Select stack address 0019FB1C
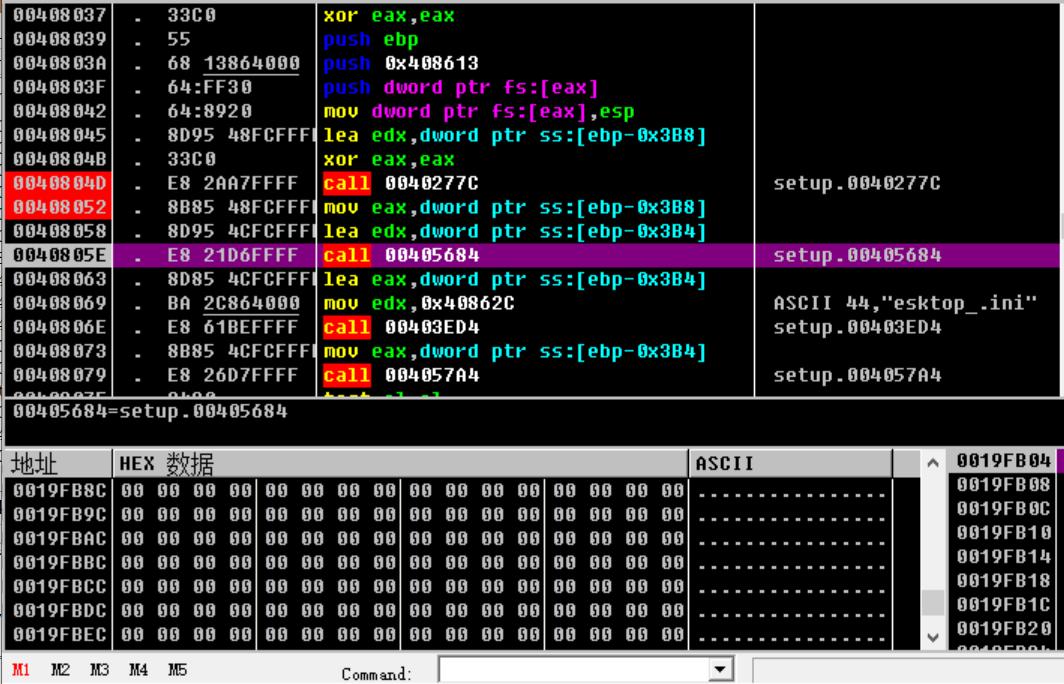Viewport: 1064px width, 684px height. [1004, 605]
